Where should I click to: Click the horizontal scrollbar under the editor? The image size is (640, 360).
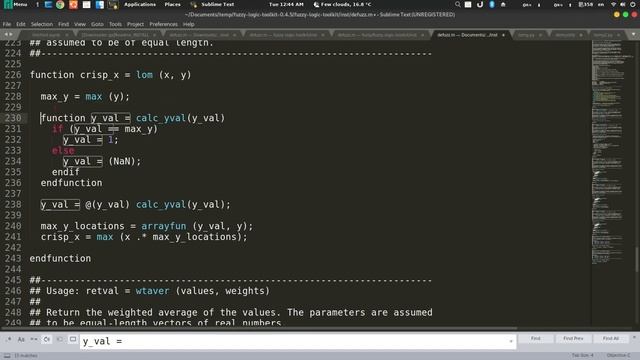pyautogui.click(x=259, y=328)
